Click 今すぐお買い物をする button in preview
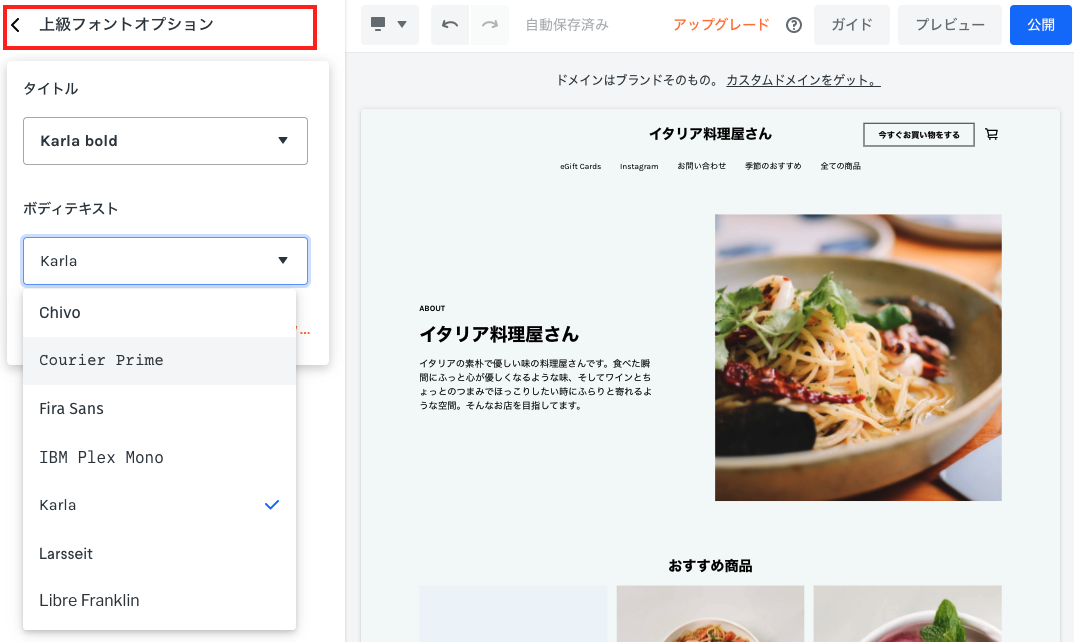Screen dimensions: 1074x642 pos(919,135)
